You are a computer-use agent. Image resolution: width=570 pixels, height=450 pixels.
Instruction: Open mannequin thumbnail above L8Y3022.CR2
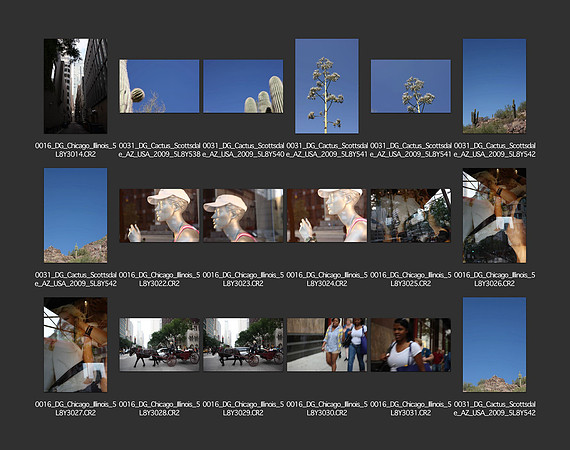point(159,216)
